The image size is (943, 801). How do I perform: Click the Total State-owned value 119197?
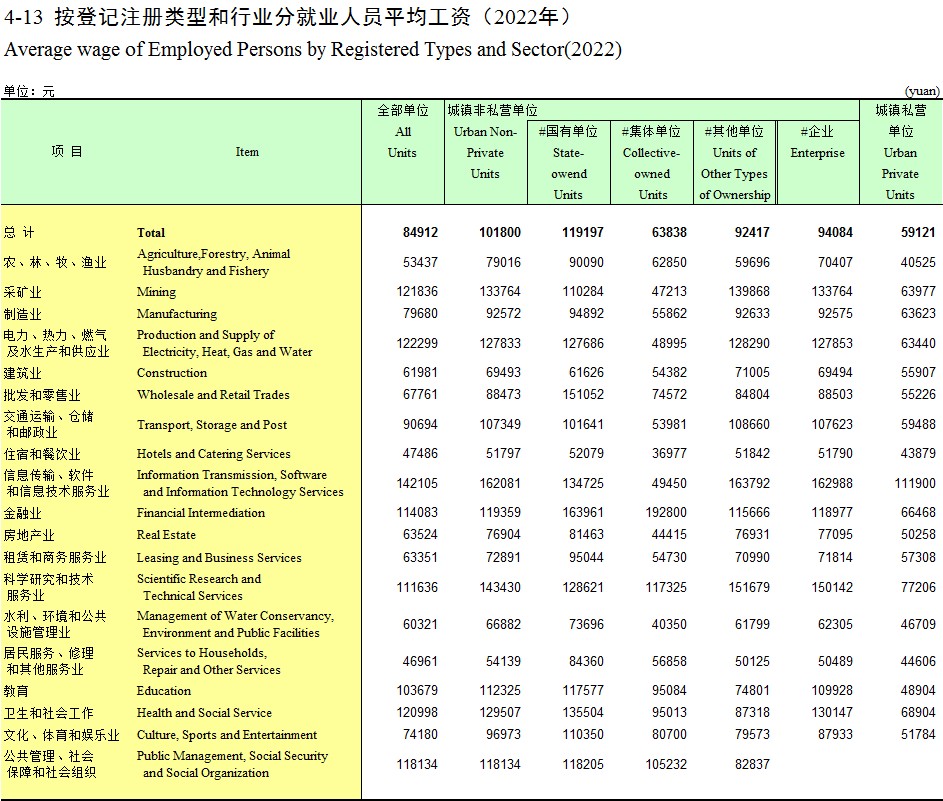coord(583,233)
